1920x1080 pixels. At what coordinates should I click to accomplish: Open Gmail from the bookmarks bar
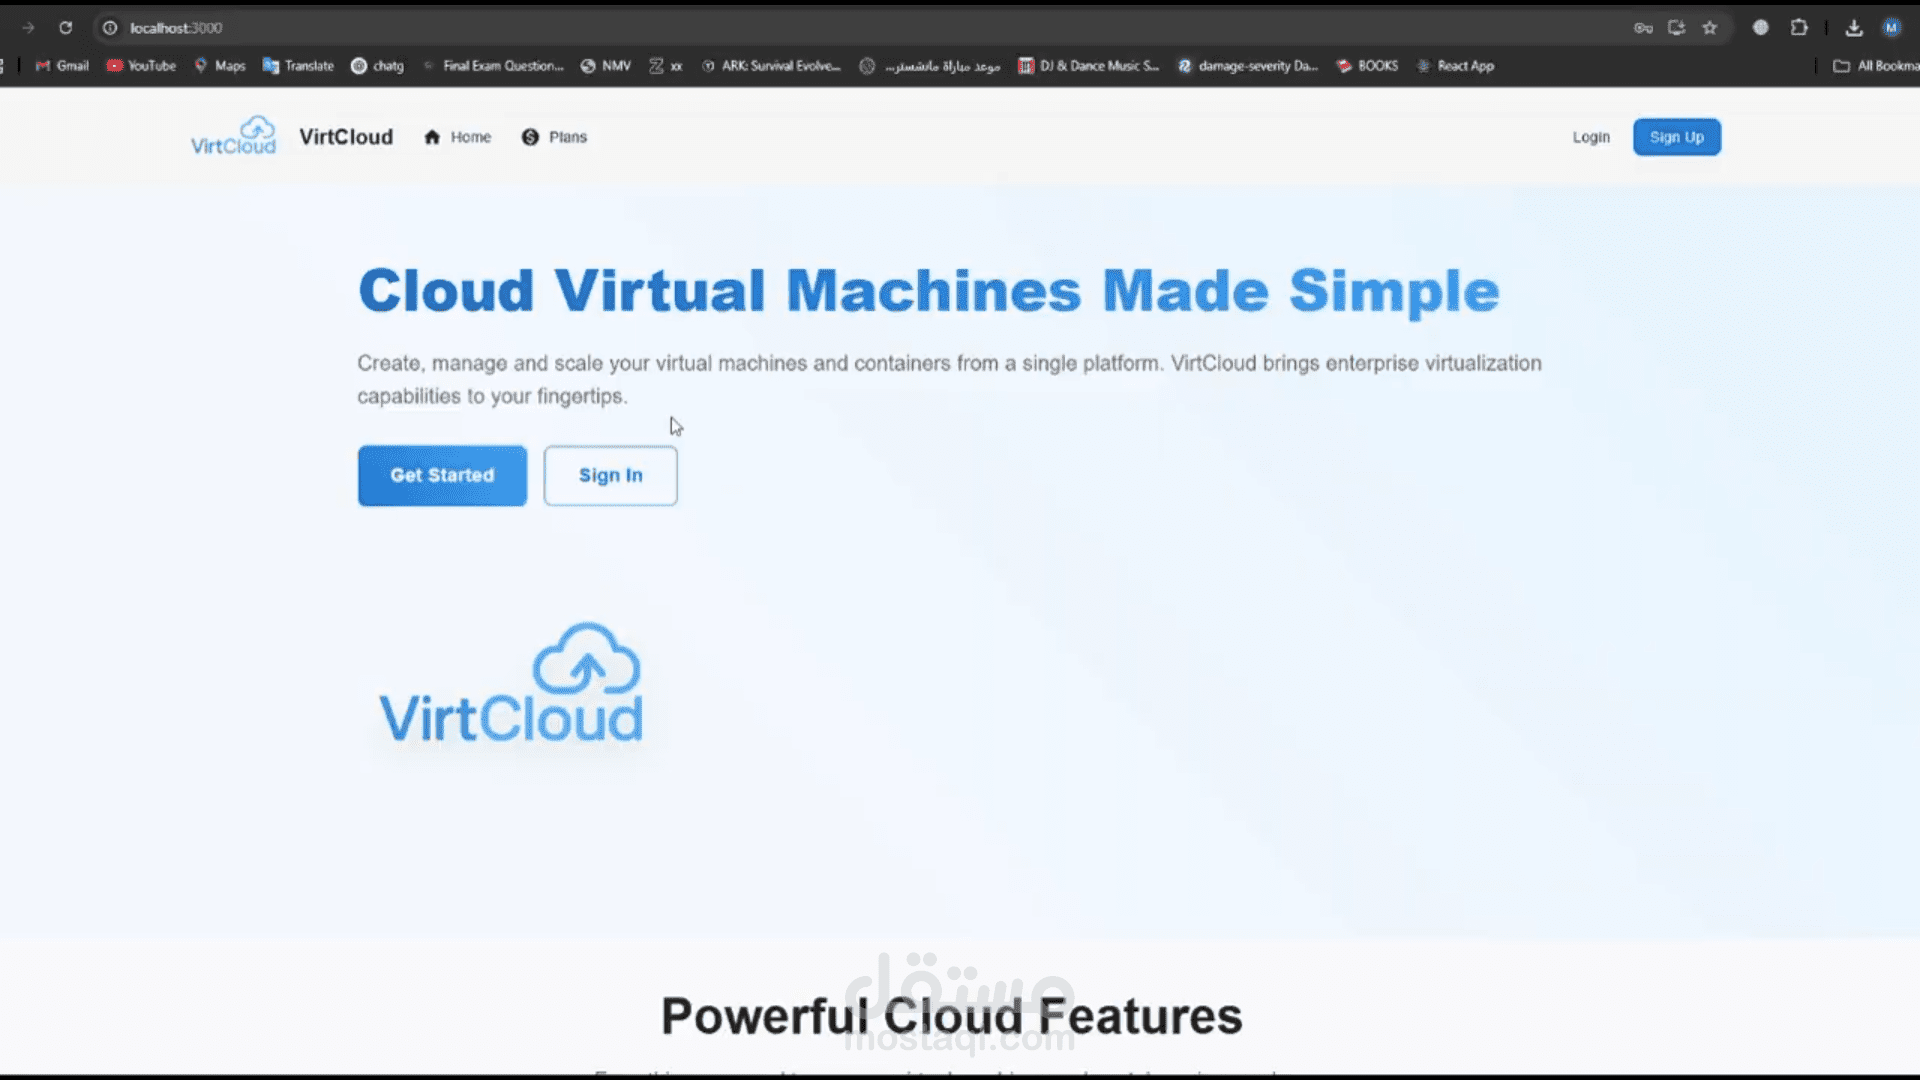(x=61, y=65)
